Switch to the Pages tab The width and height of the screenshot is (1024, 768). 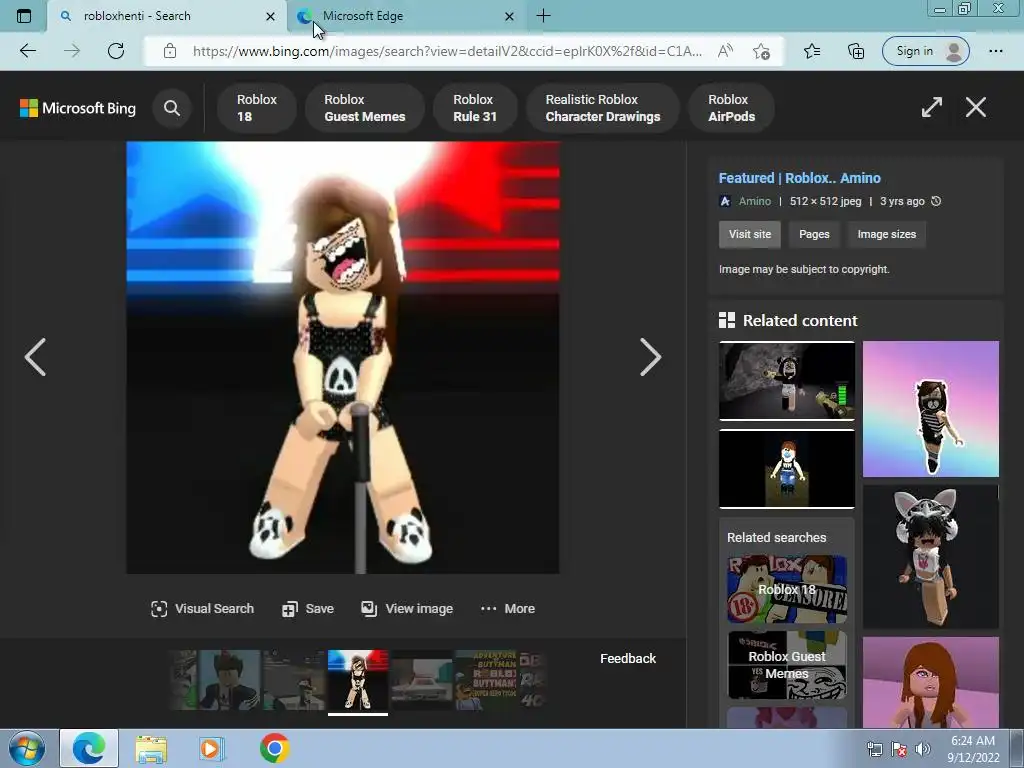(814, 234)
